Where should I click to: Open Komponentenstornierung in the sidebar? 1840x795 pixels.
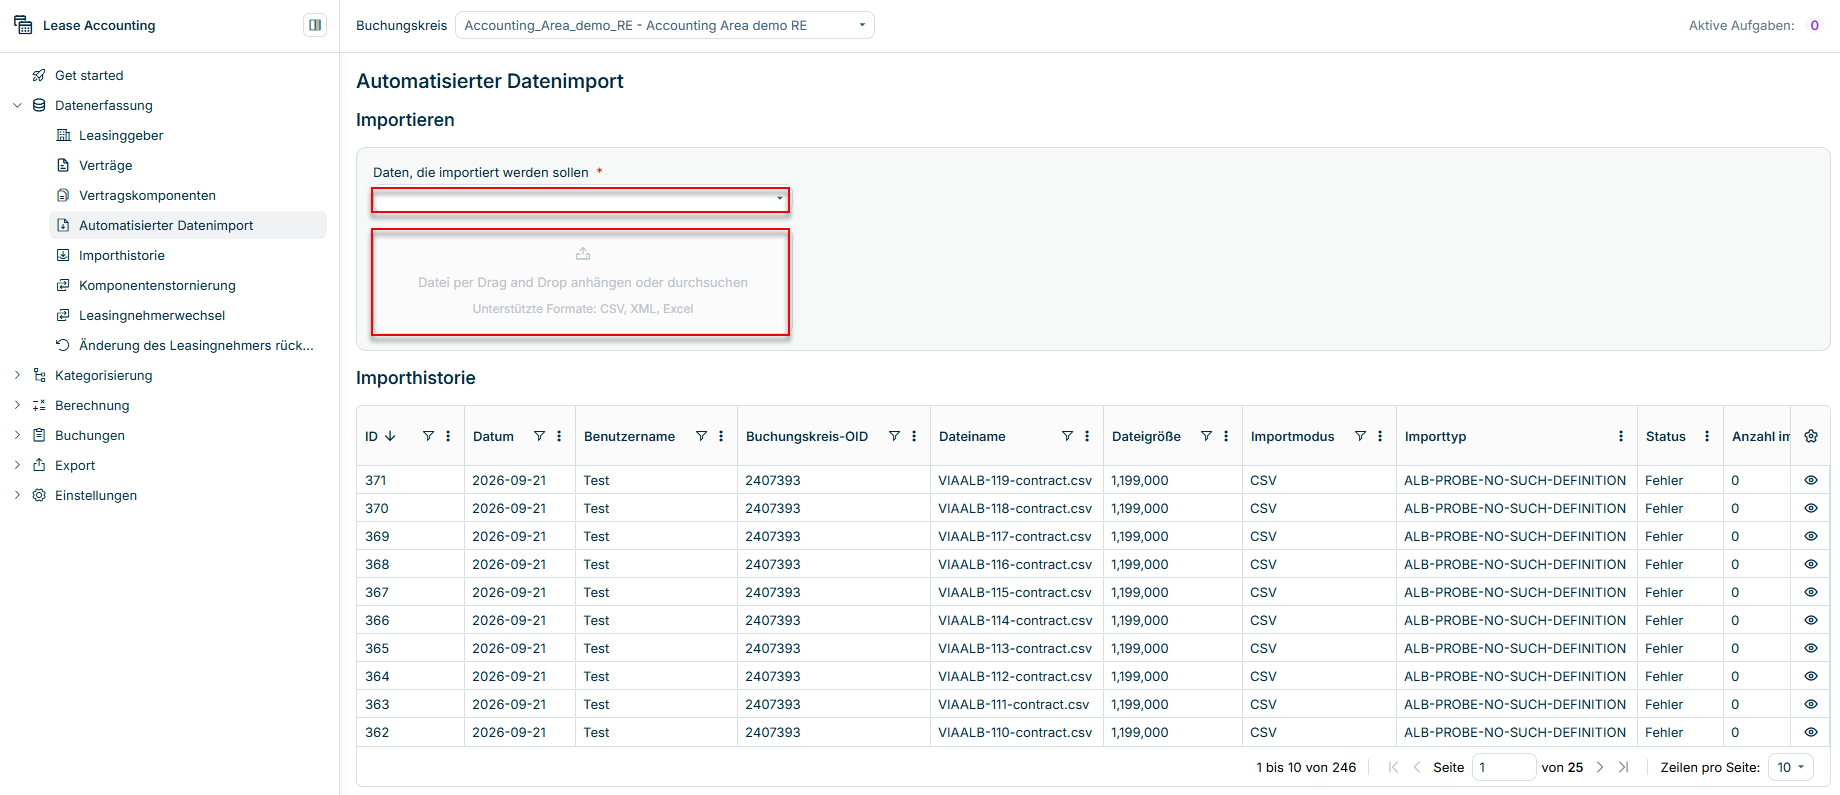pos(157,285)
